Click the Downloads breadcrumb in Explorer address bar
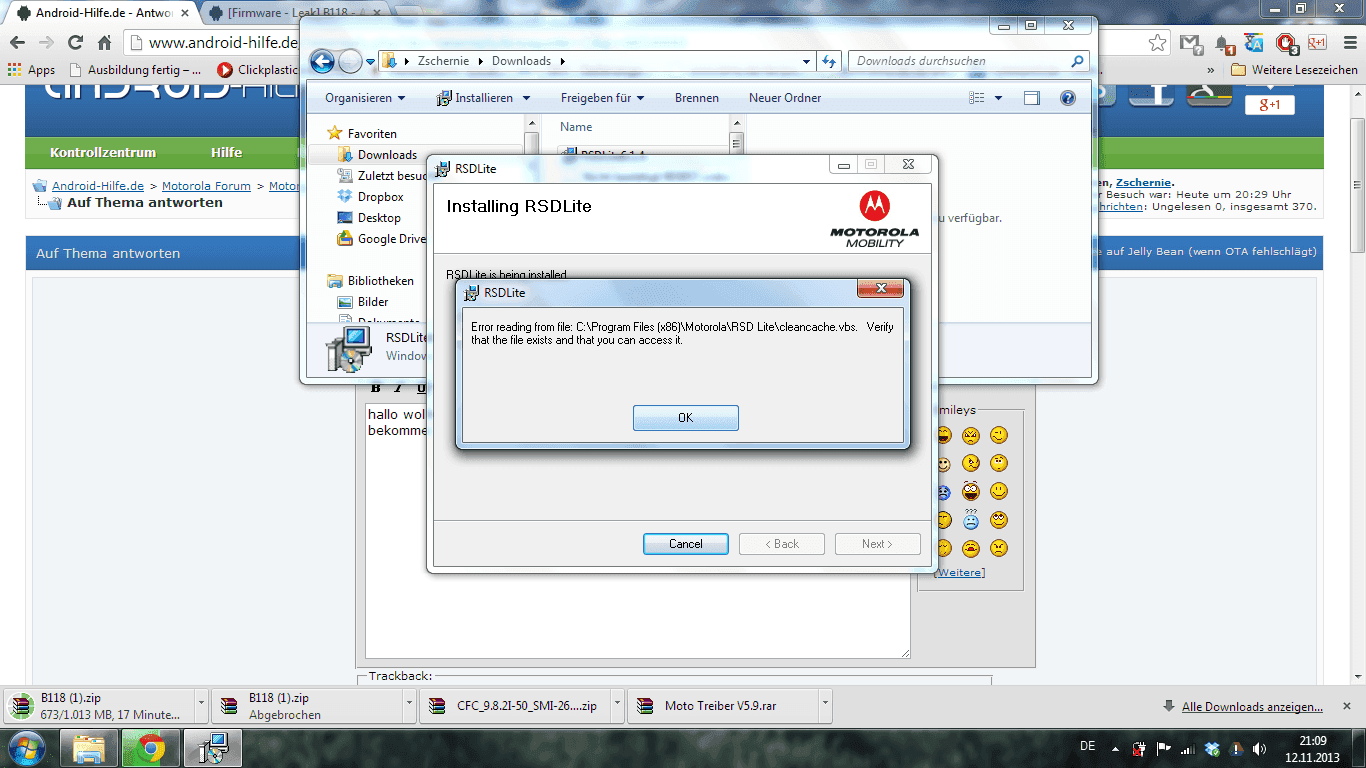This screenshot has height=768, width=1366. (x=521, y=61)
